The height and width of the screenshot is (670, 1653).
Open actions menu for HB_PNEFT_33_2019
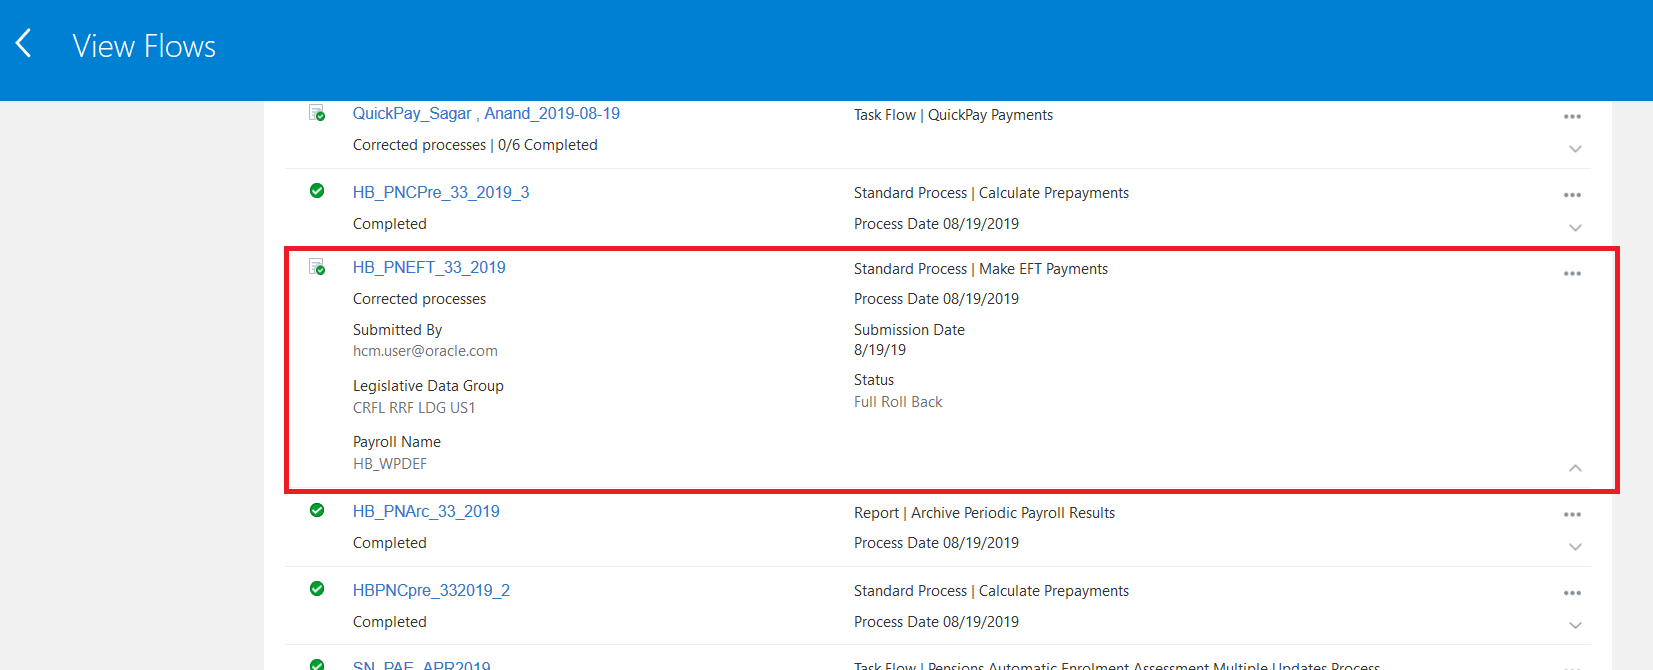click(1572, 273)
